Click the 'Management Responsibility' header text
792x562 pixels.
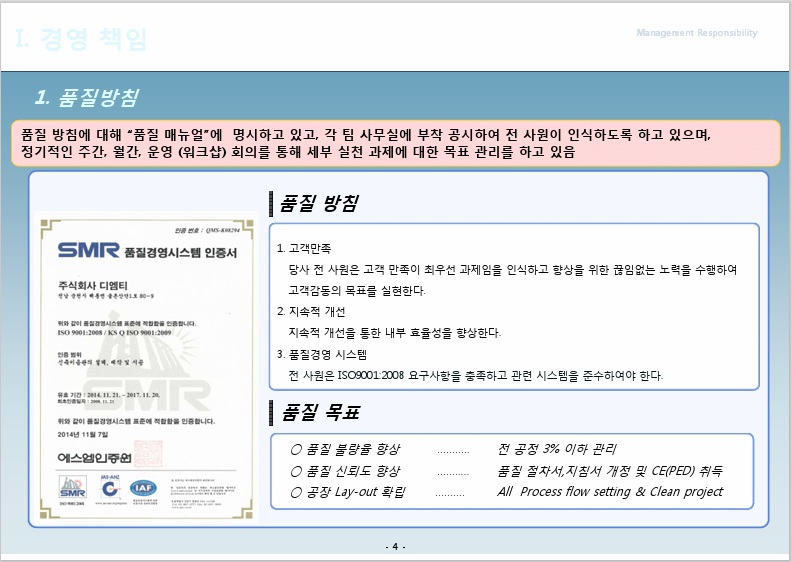click(x=697, y=33)
